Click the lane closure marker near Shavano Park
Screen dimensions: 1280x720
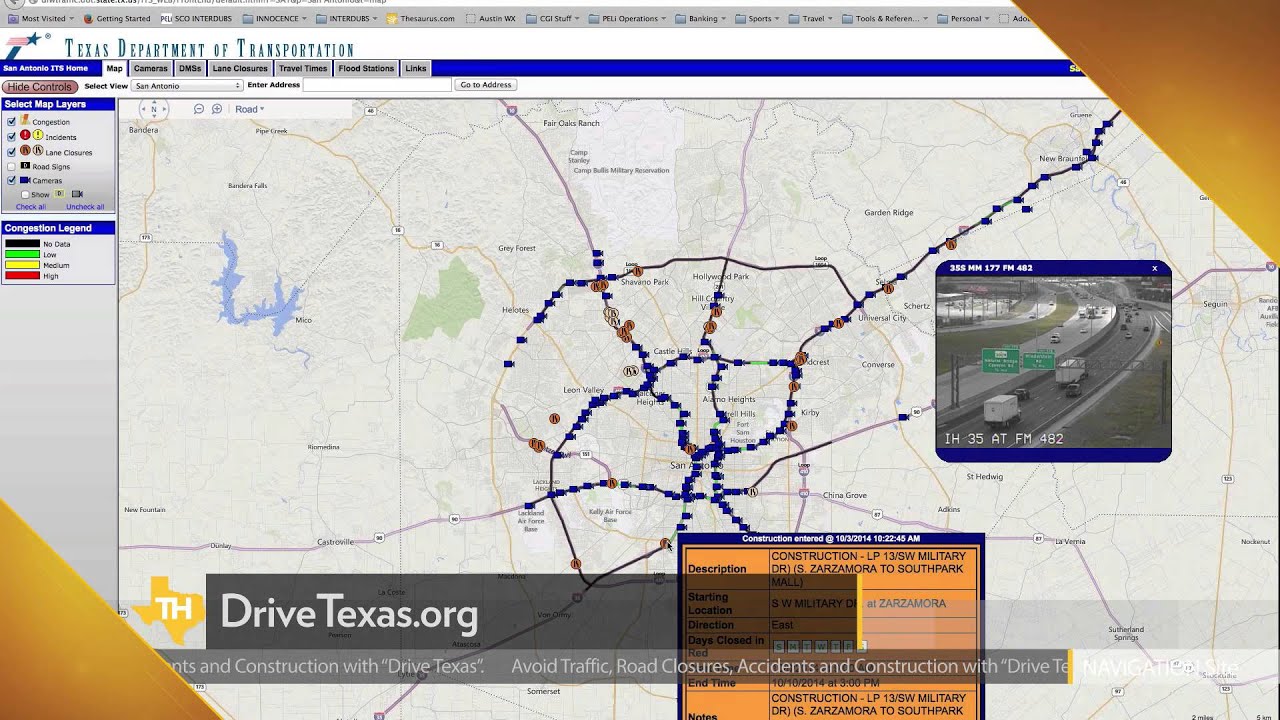coord(638,271)
